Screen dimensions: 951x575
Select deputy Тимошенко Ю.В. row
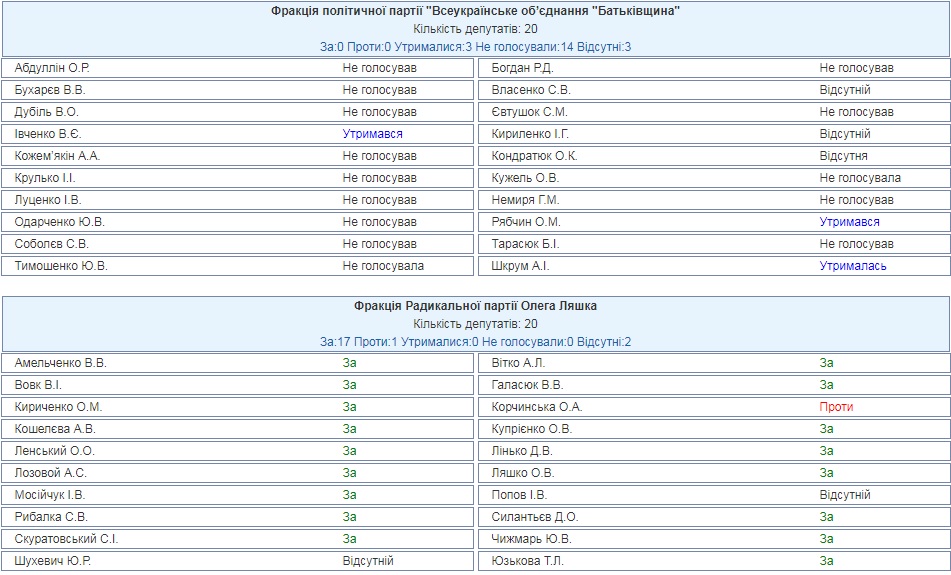[238, 266]
